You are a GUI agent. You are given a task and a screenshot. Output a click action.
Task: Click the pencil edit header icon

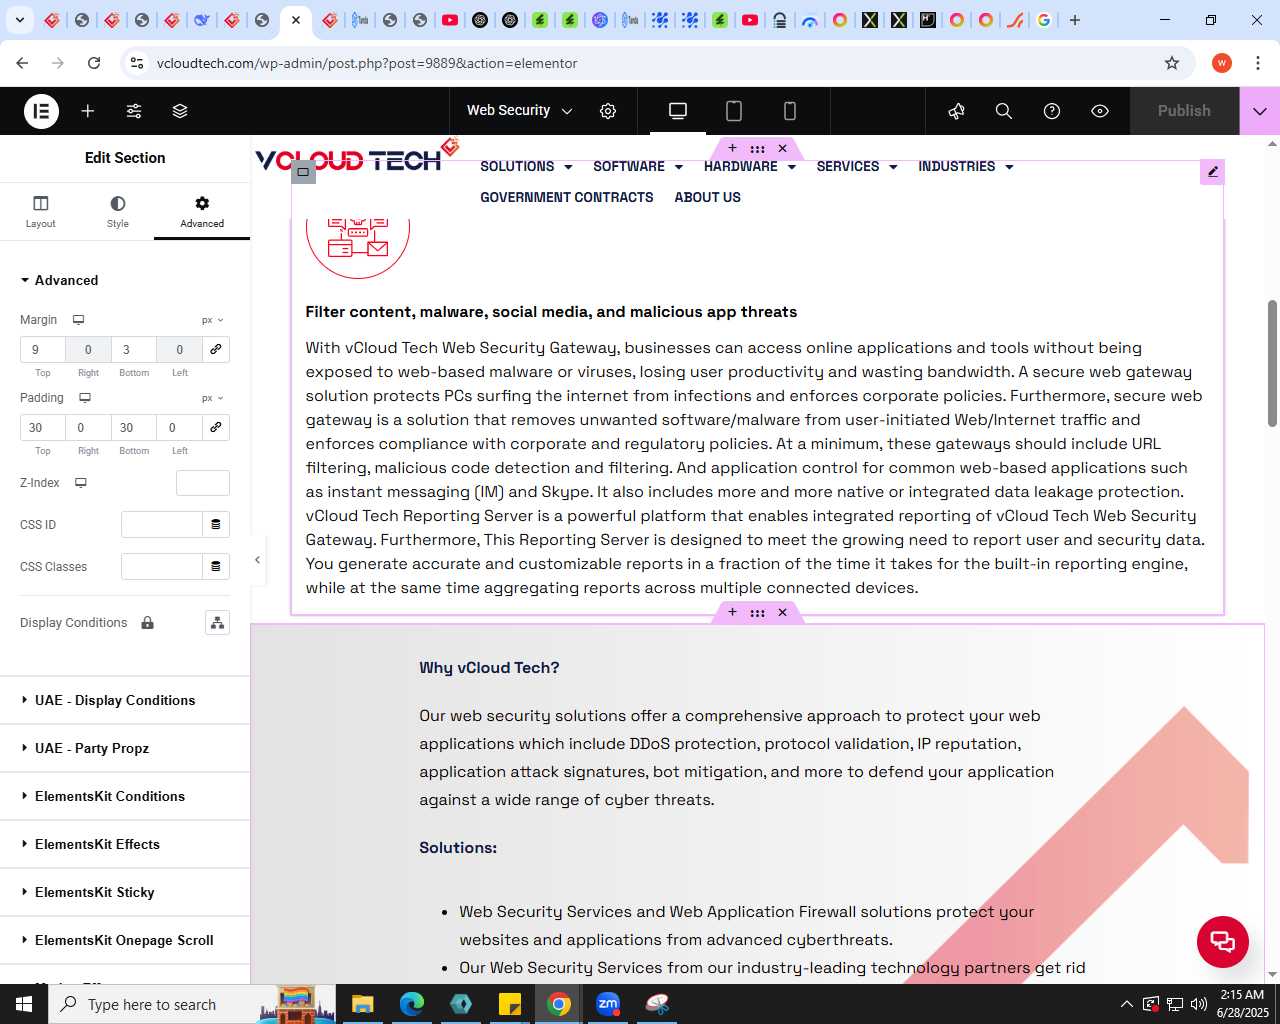click(1212, 172)
